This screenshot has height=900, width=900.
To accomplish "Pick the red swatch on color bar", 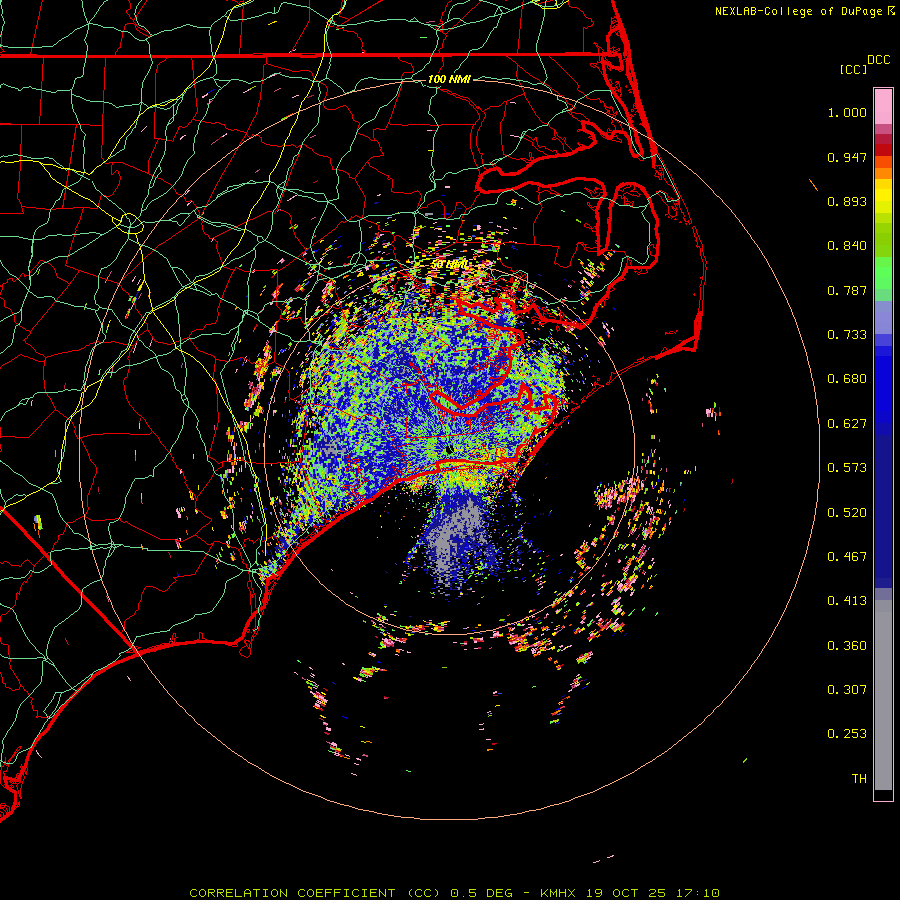I will point(883,149).
